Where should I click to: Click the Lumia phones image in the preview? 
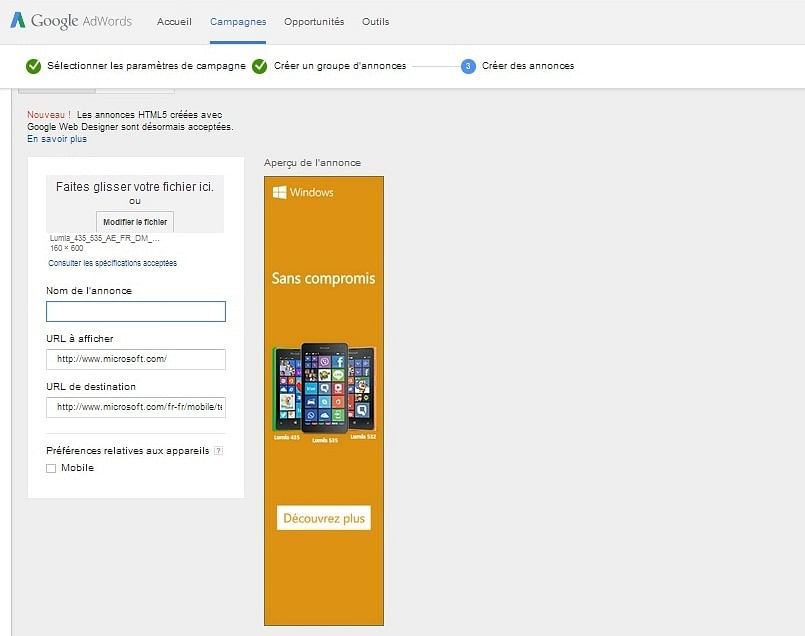pos(324,390)
